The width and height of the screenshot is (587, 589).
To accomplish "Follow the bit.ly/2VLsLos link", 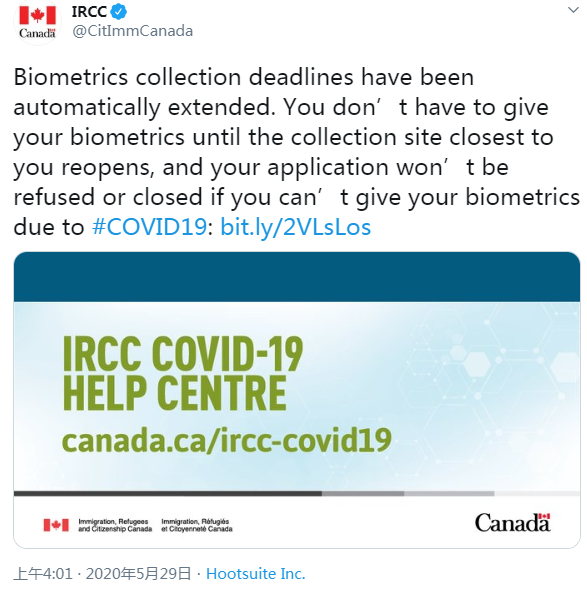I will click(x=296, y=228).
